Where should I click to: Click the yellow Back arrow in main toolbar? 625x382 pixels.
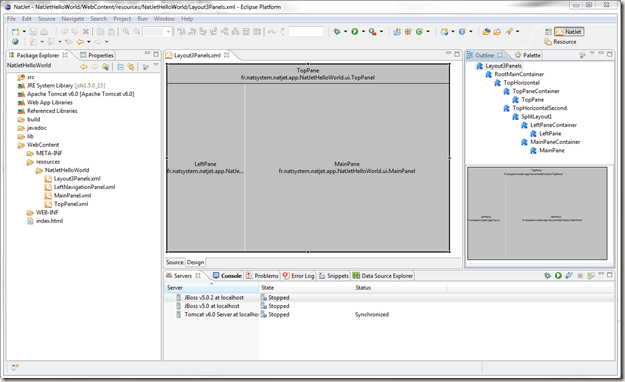tap(80, 41)
